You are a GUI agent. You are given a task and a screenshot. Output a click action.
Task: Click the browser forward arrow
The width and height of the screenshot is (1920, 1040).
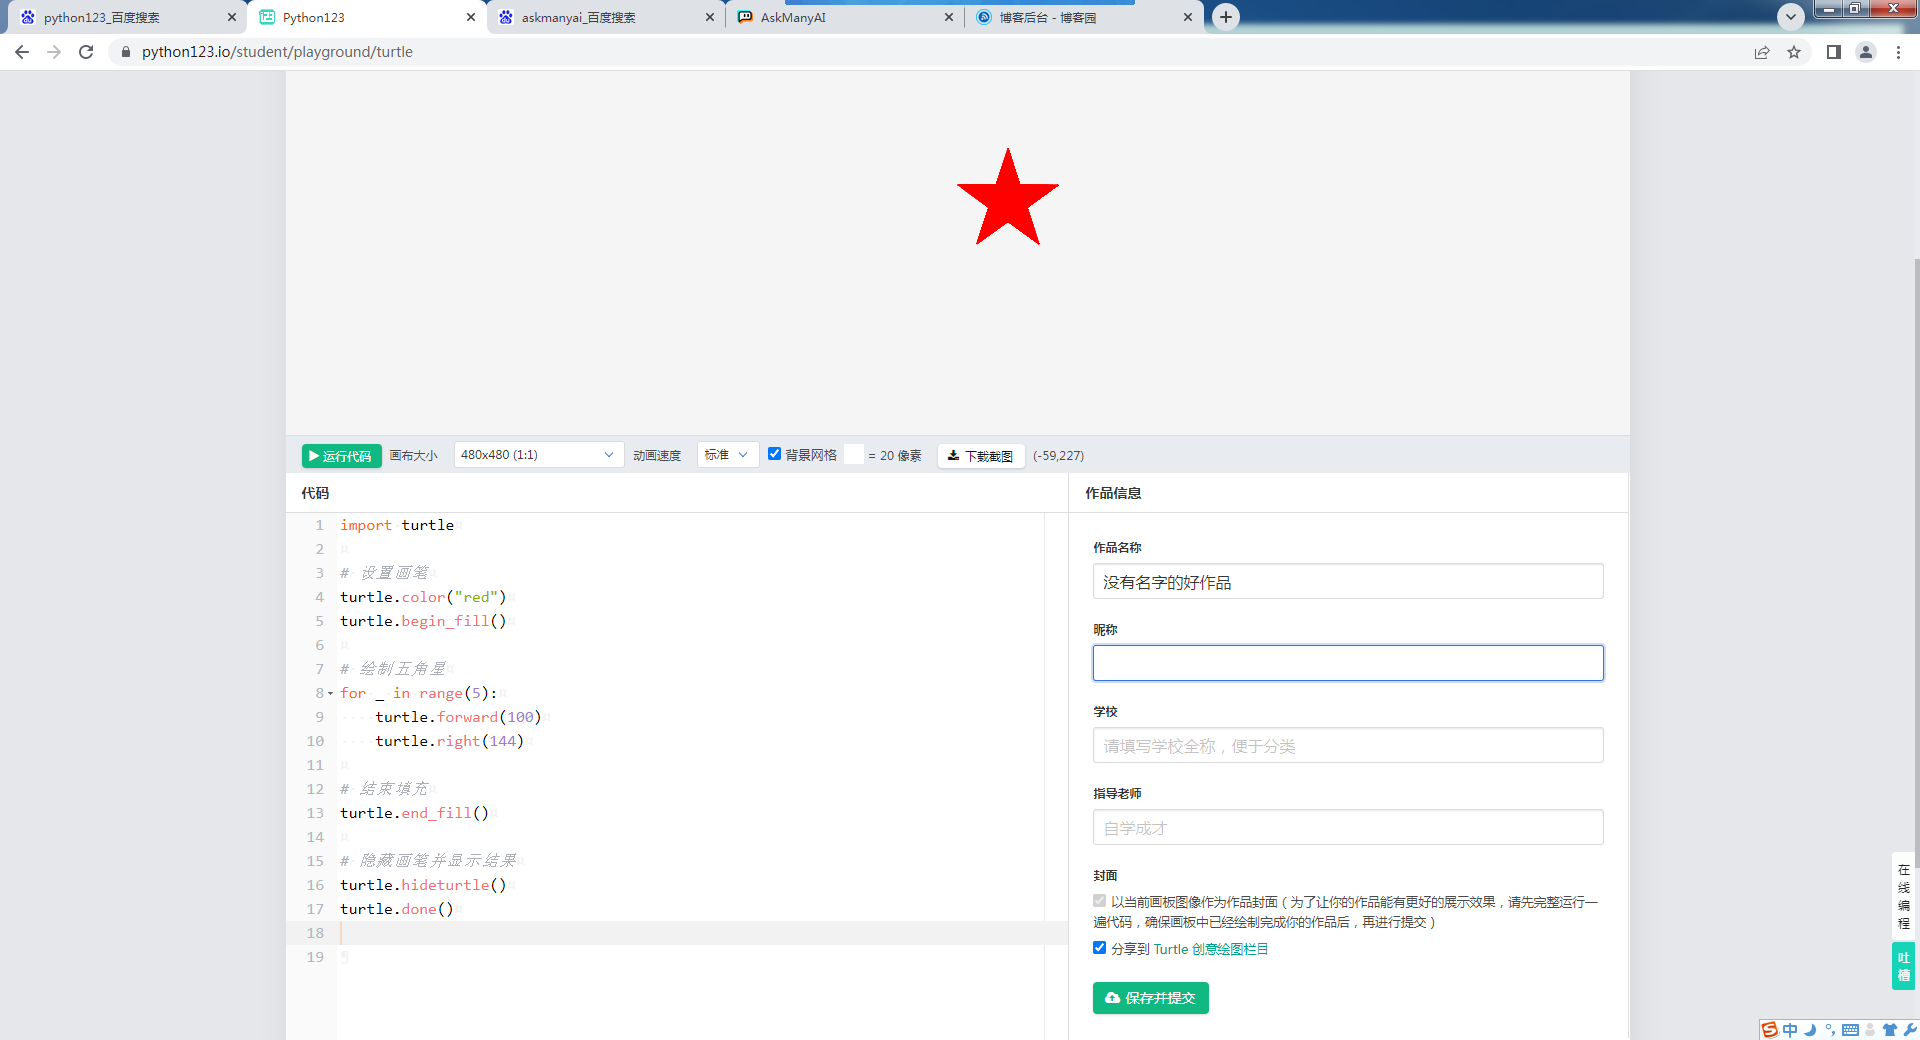54,52
